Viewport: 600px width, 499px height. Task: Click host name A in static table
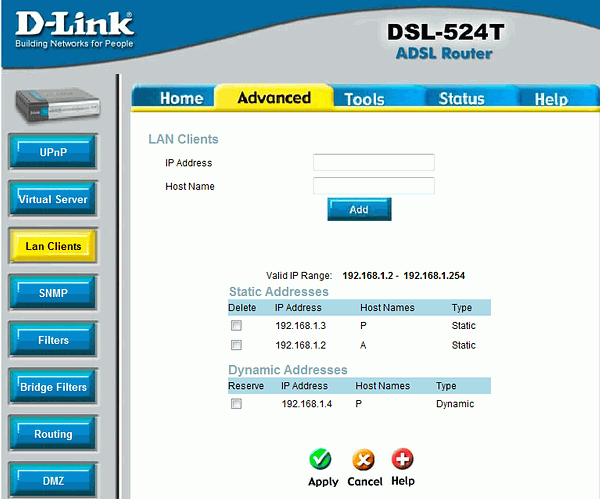coord(363,345)
